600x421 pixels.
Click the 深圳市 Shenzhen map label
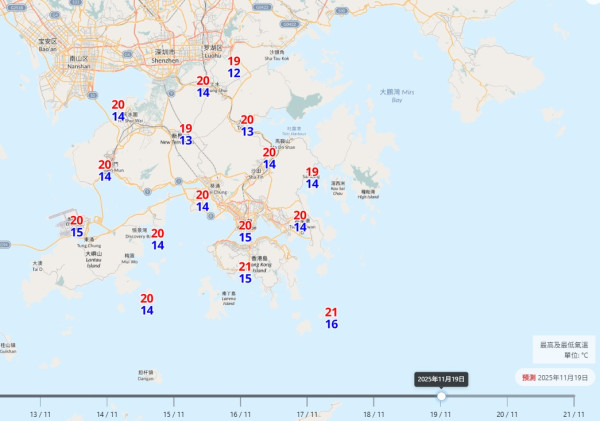[x=165, y=56]
